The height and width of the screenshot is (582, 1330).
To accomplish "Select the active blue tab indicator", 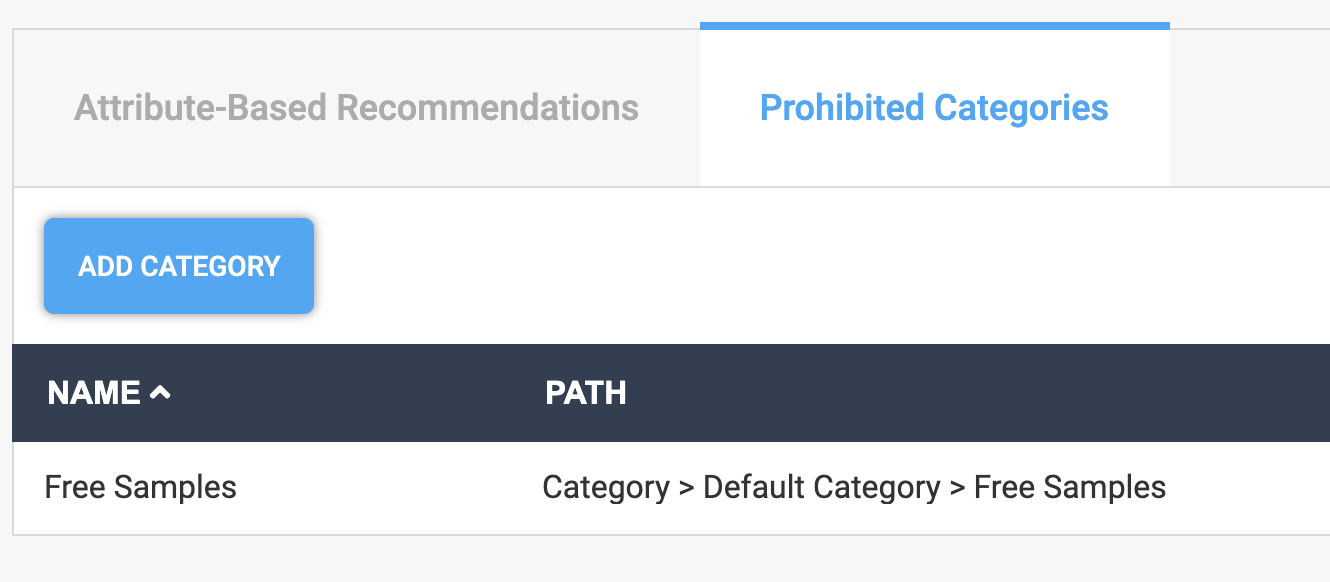I will 934,22.
